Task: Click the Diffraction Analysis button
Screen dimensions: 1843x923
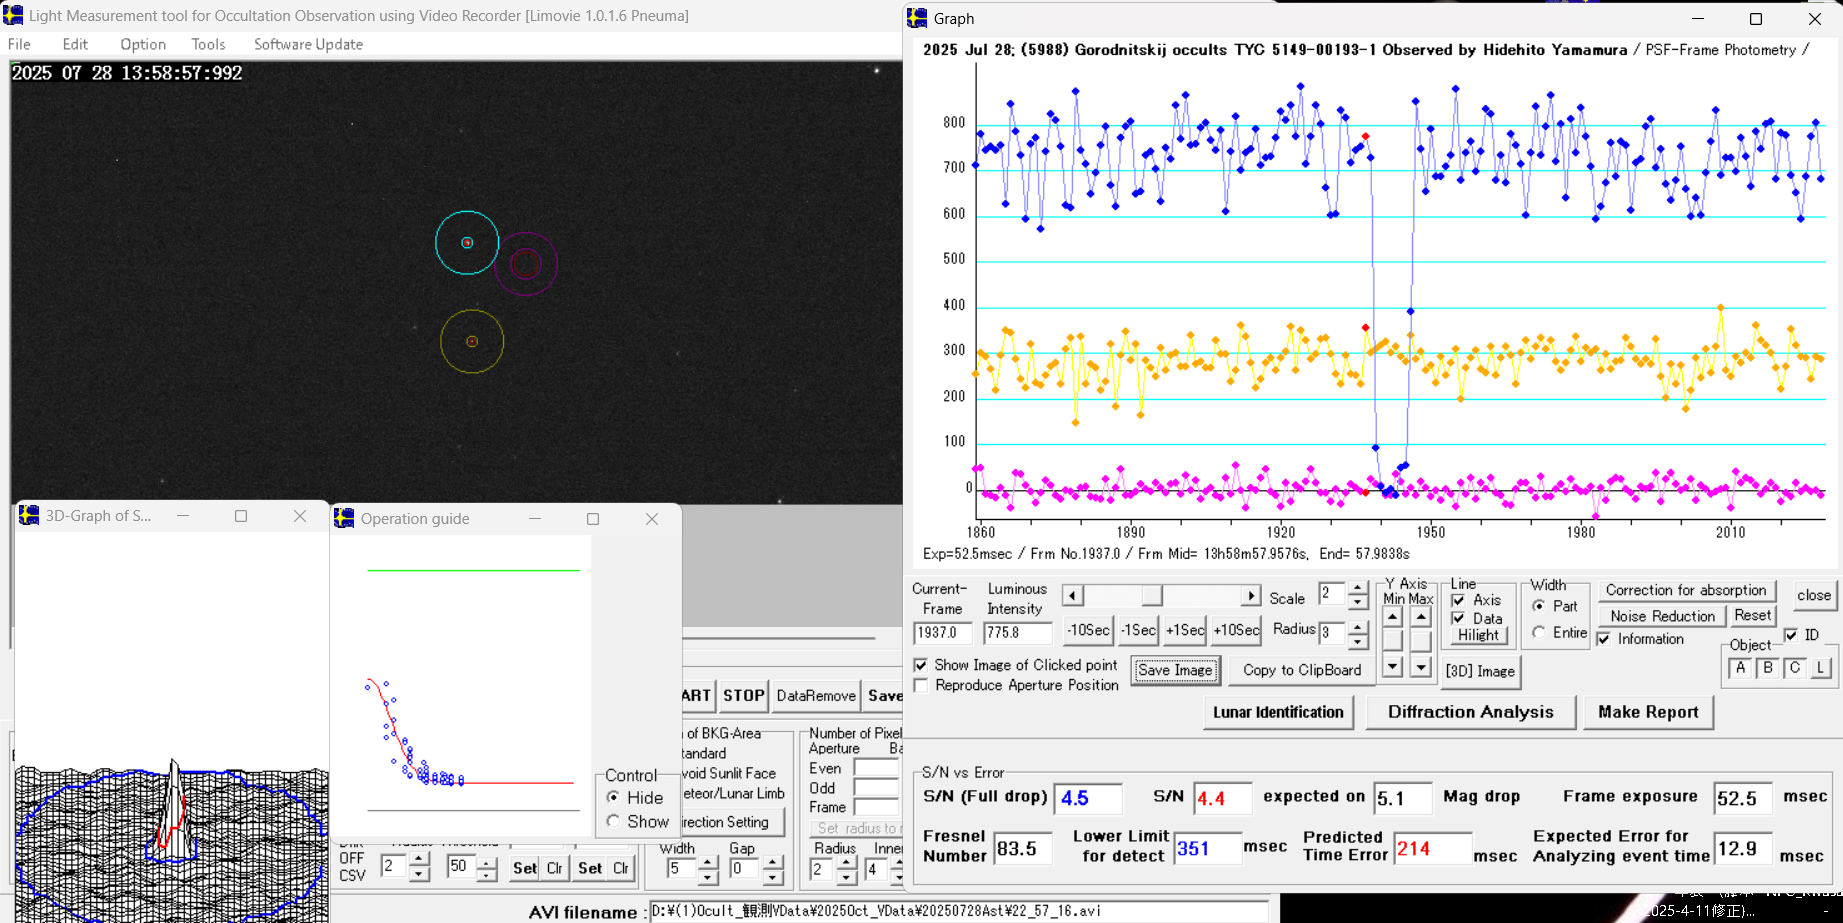Action: (1470, 712)
